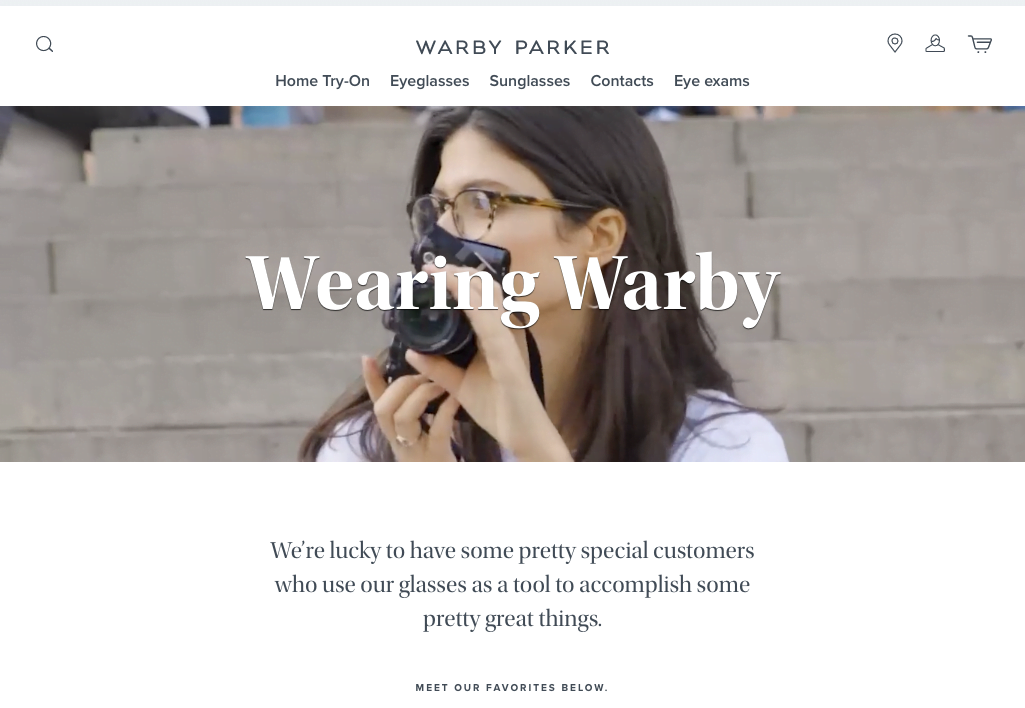Click Meet Our Favorites Below text
Viewport: 1025px width, 708px height.
512,687
